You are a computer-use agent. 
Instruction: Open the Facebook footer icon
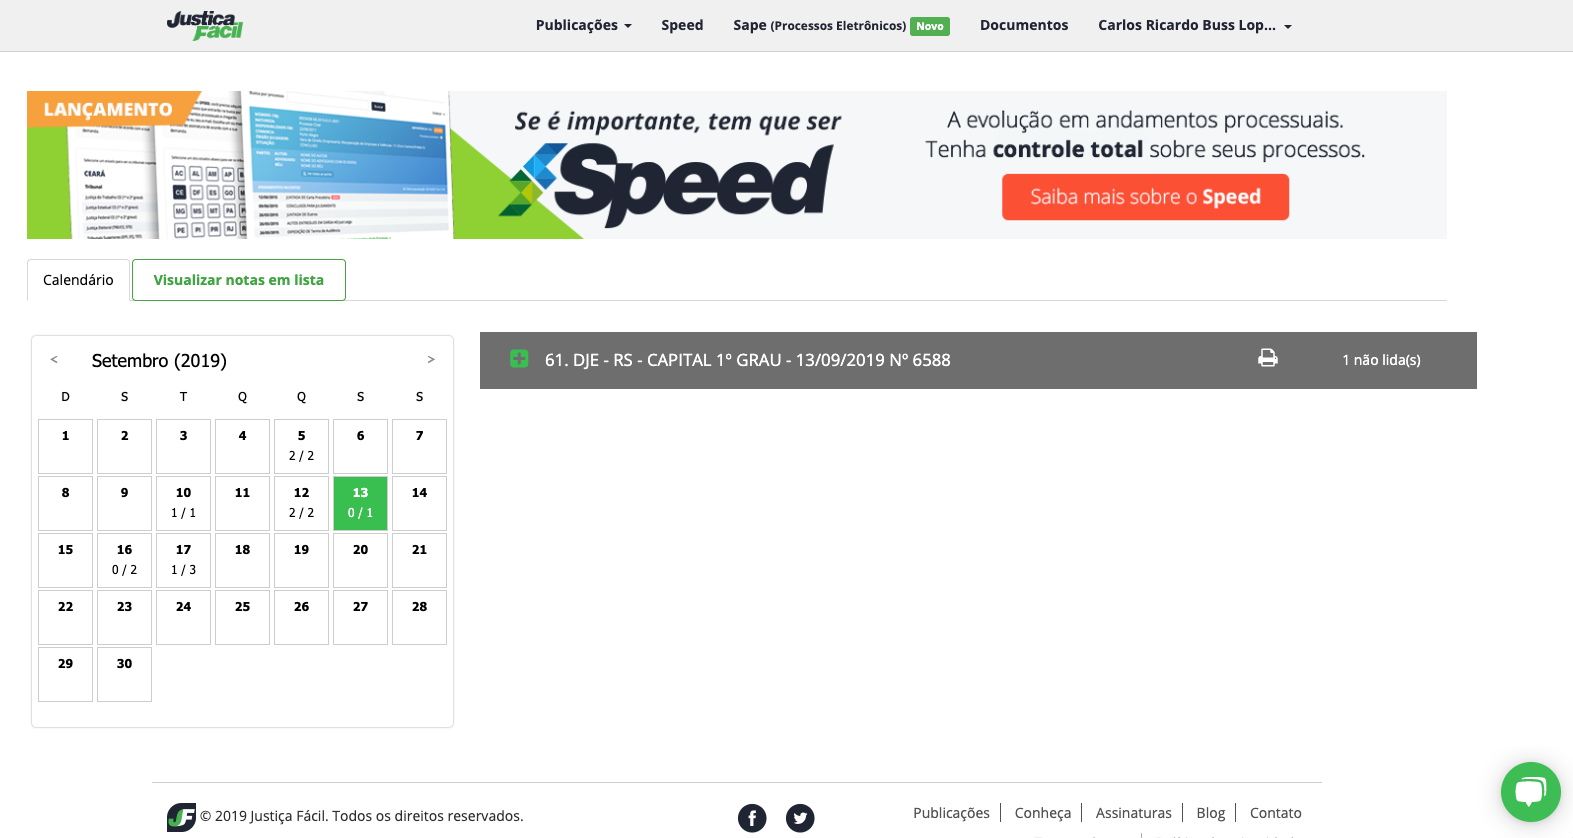752,818
